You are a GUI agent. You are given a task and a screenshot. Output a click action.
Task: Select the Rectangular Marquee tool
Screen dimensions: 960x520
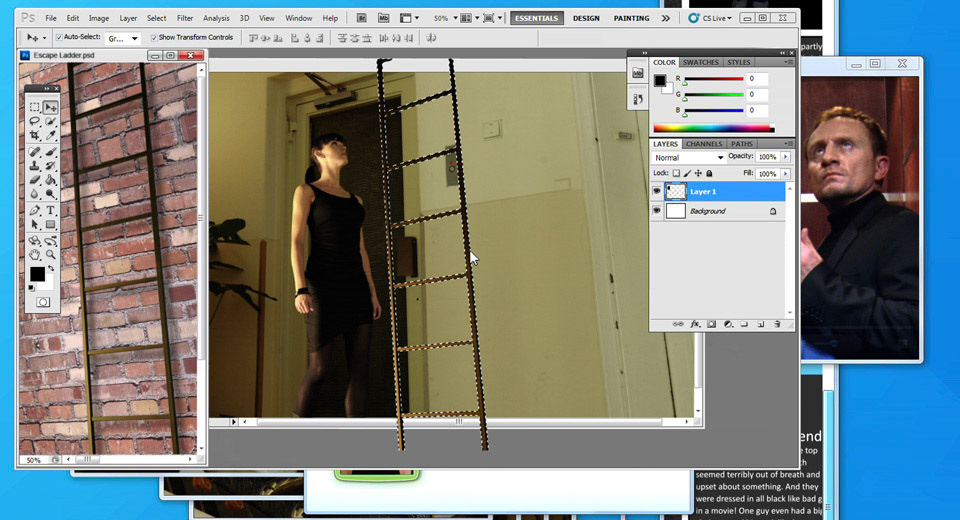click(34, 107)
